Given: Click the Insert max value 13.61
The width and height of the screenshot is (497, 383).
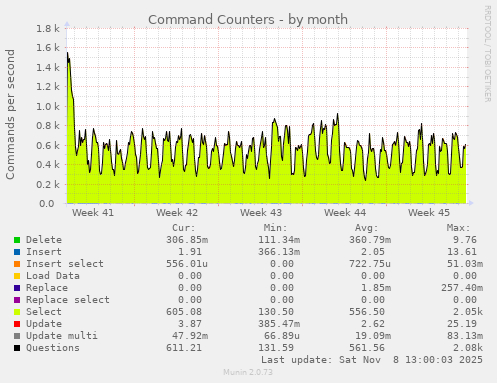Looking at the screenshot, I should pyautogui.click(x=462, y=252).
